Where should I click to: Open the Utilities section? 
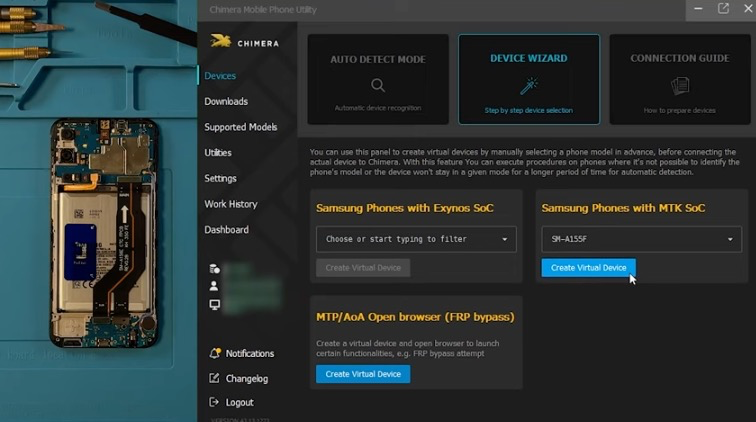pyautogui.click(x=218, y=152)
